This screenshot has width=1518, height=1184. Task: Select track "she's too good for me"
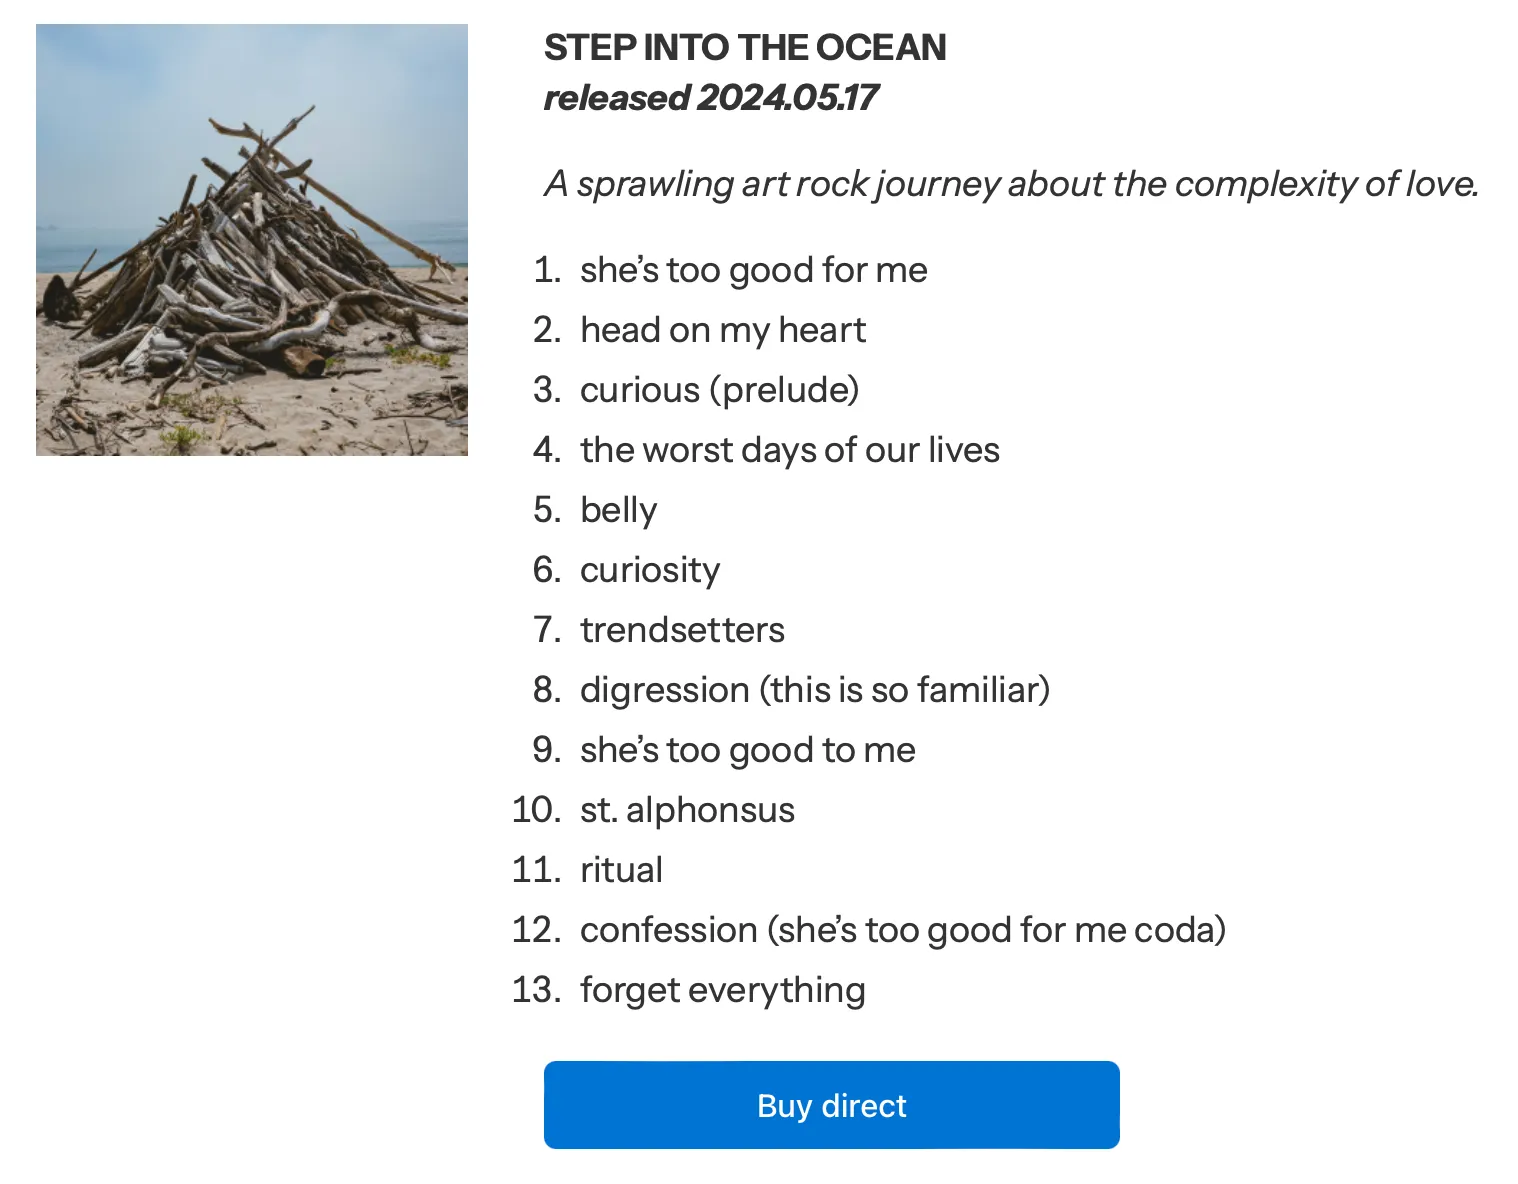pos(753,270)
